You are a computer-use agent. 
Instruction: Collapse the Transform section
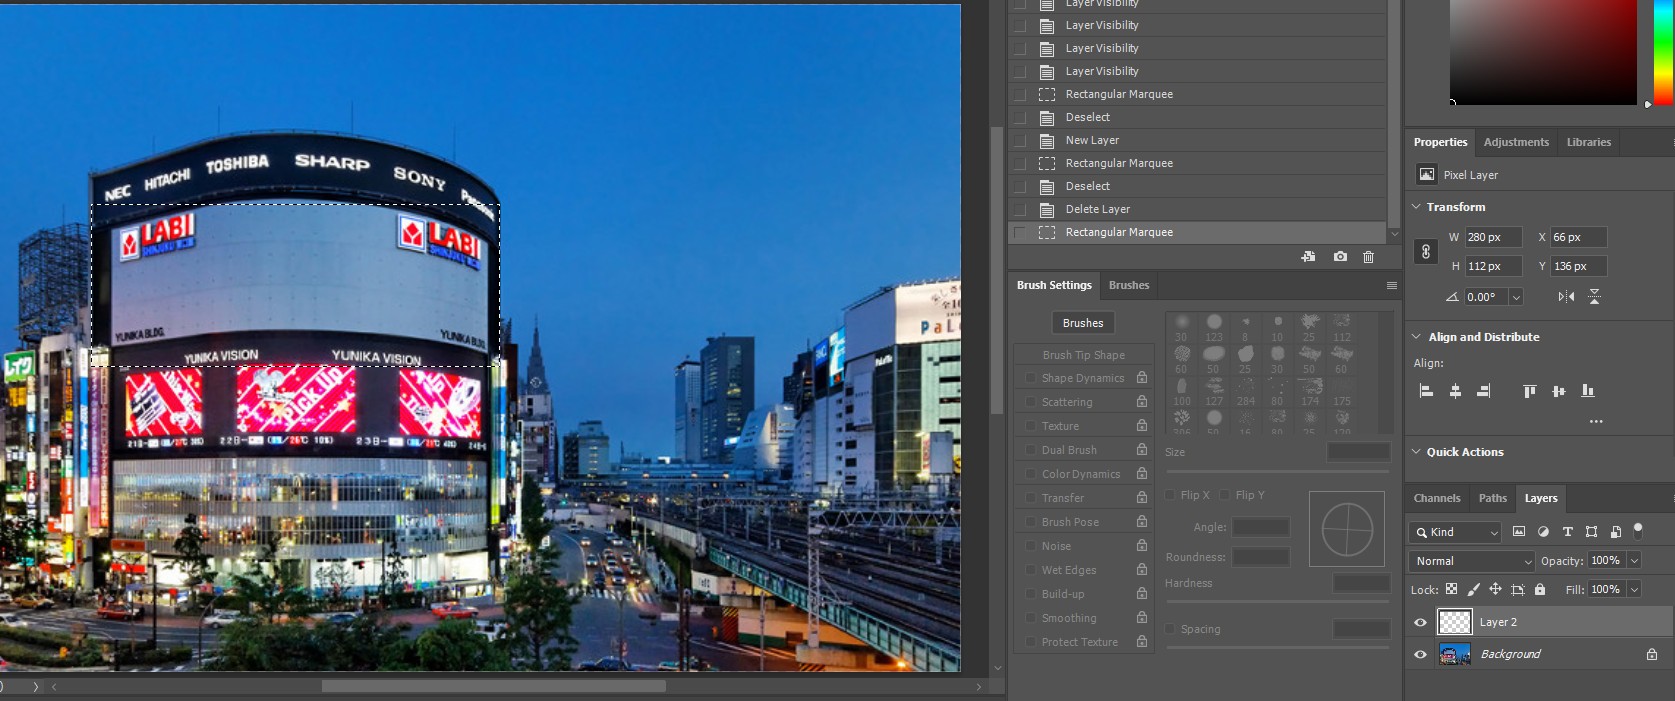coord(1416,207)
